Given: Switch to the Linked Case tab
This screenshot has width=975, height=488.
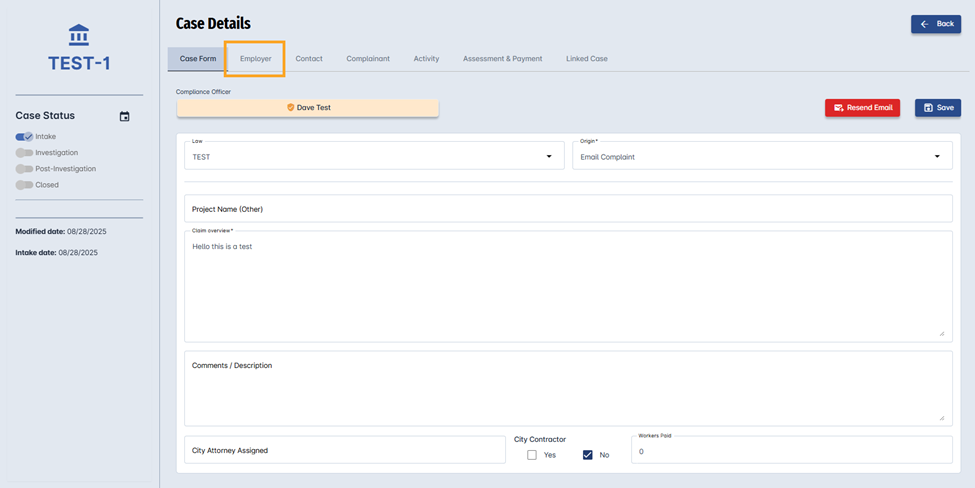Looking at the screenshot, I should [587, 58].
